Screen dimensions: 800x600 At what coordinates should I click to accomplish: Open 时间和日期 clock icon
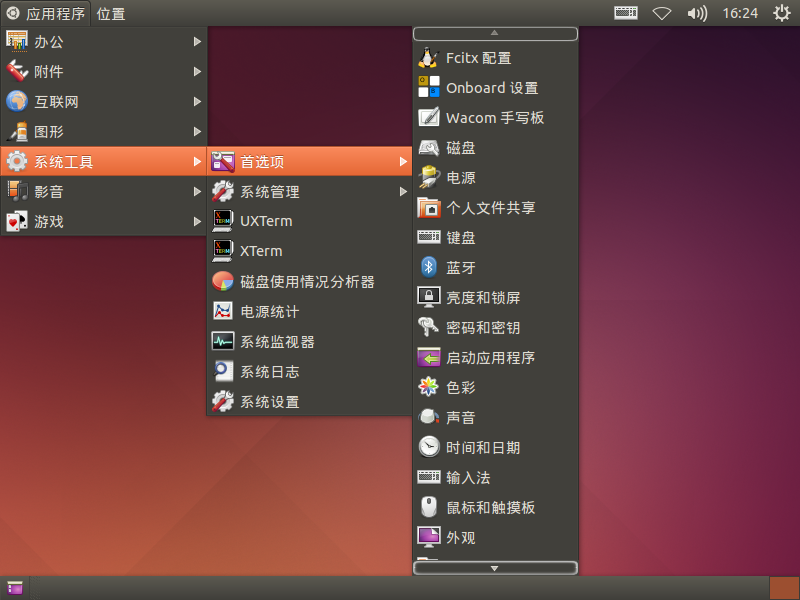pyautogui.click(x=429, y=447)
